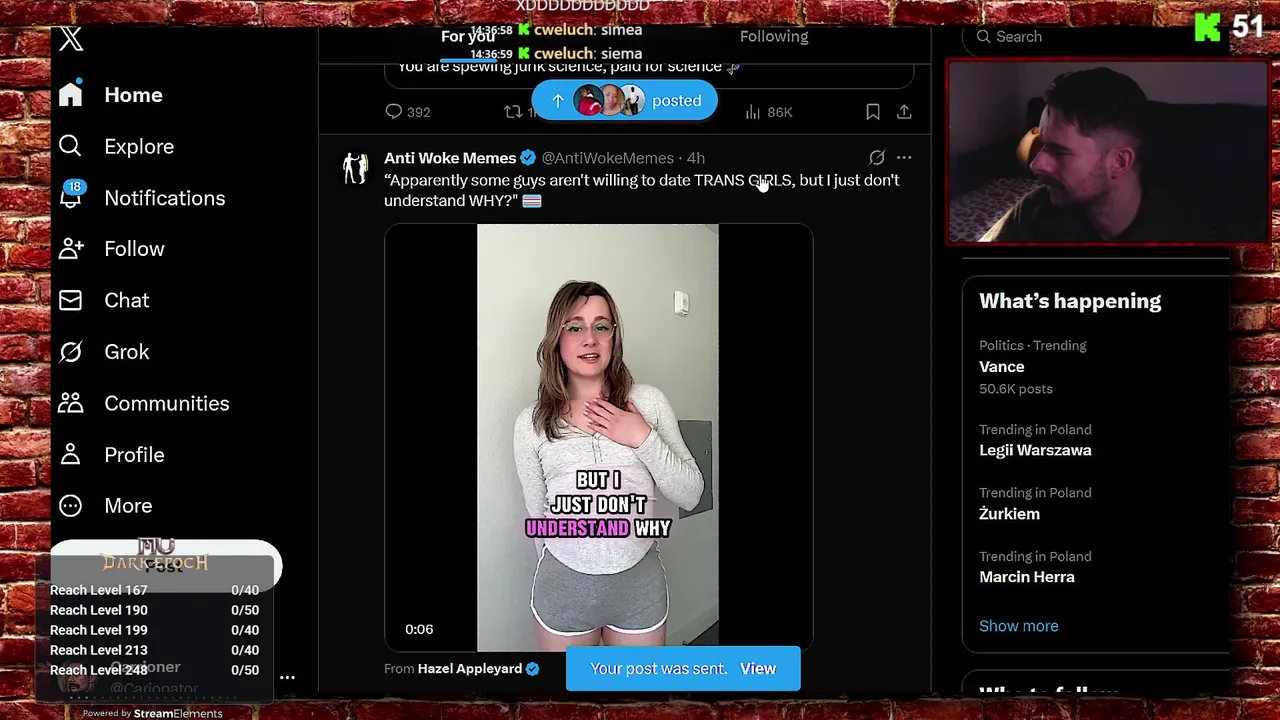Screen dimensions: 1280x720
Task: Play the embedded post video
Action: [x=598, y=437]
